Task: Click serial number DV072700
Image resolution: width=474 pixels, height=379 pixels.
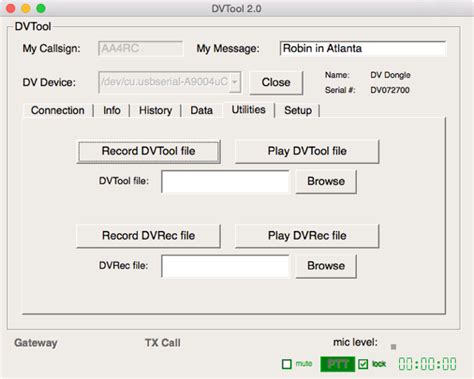Action: click(390, 90)
